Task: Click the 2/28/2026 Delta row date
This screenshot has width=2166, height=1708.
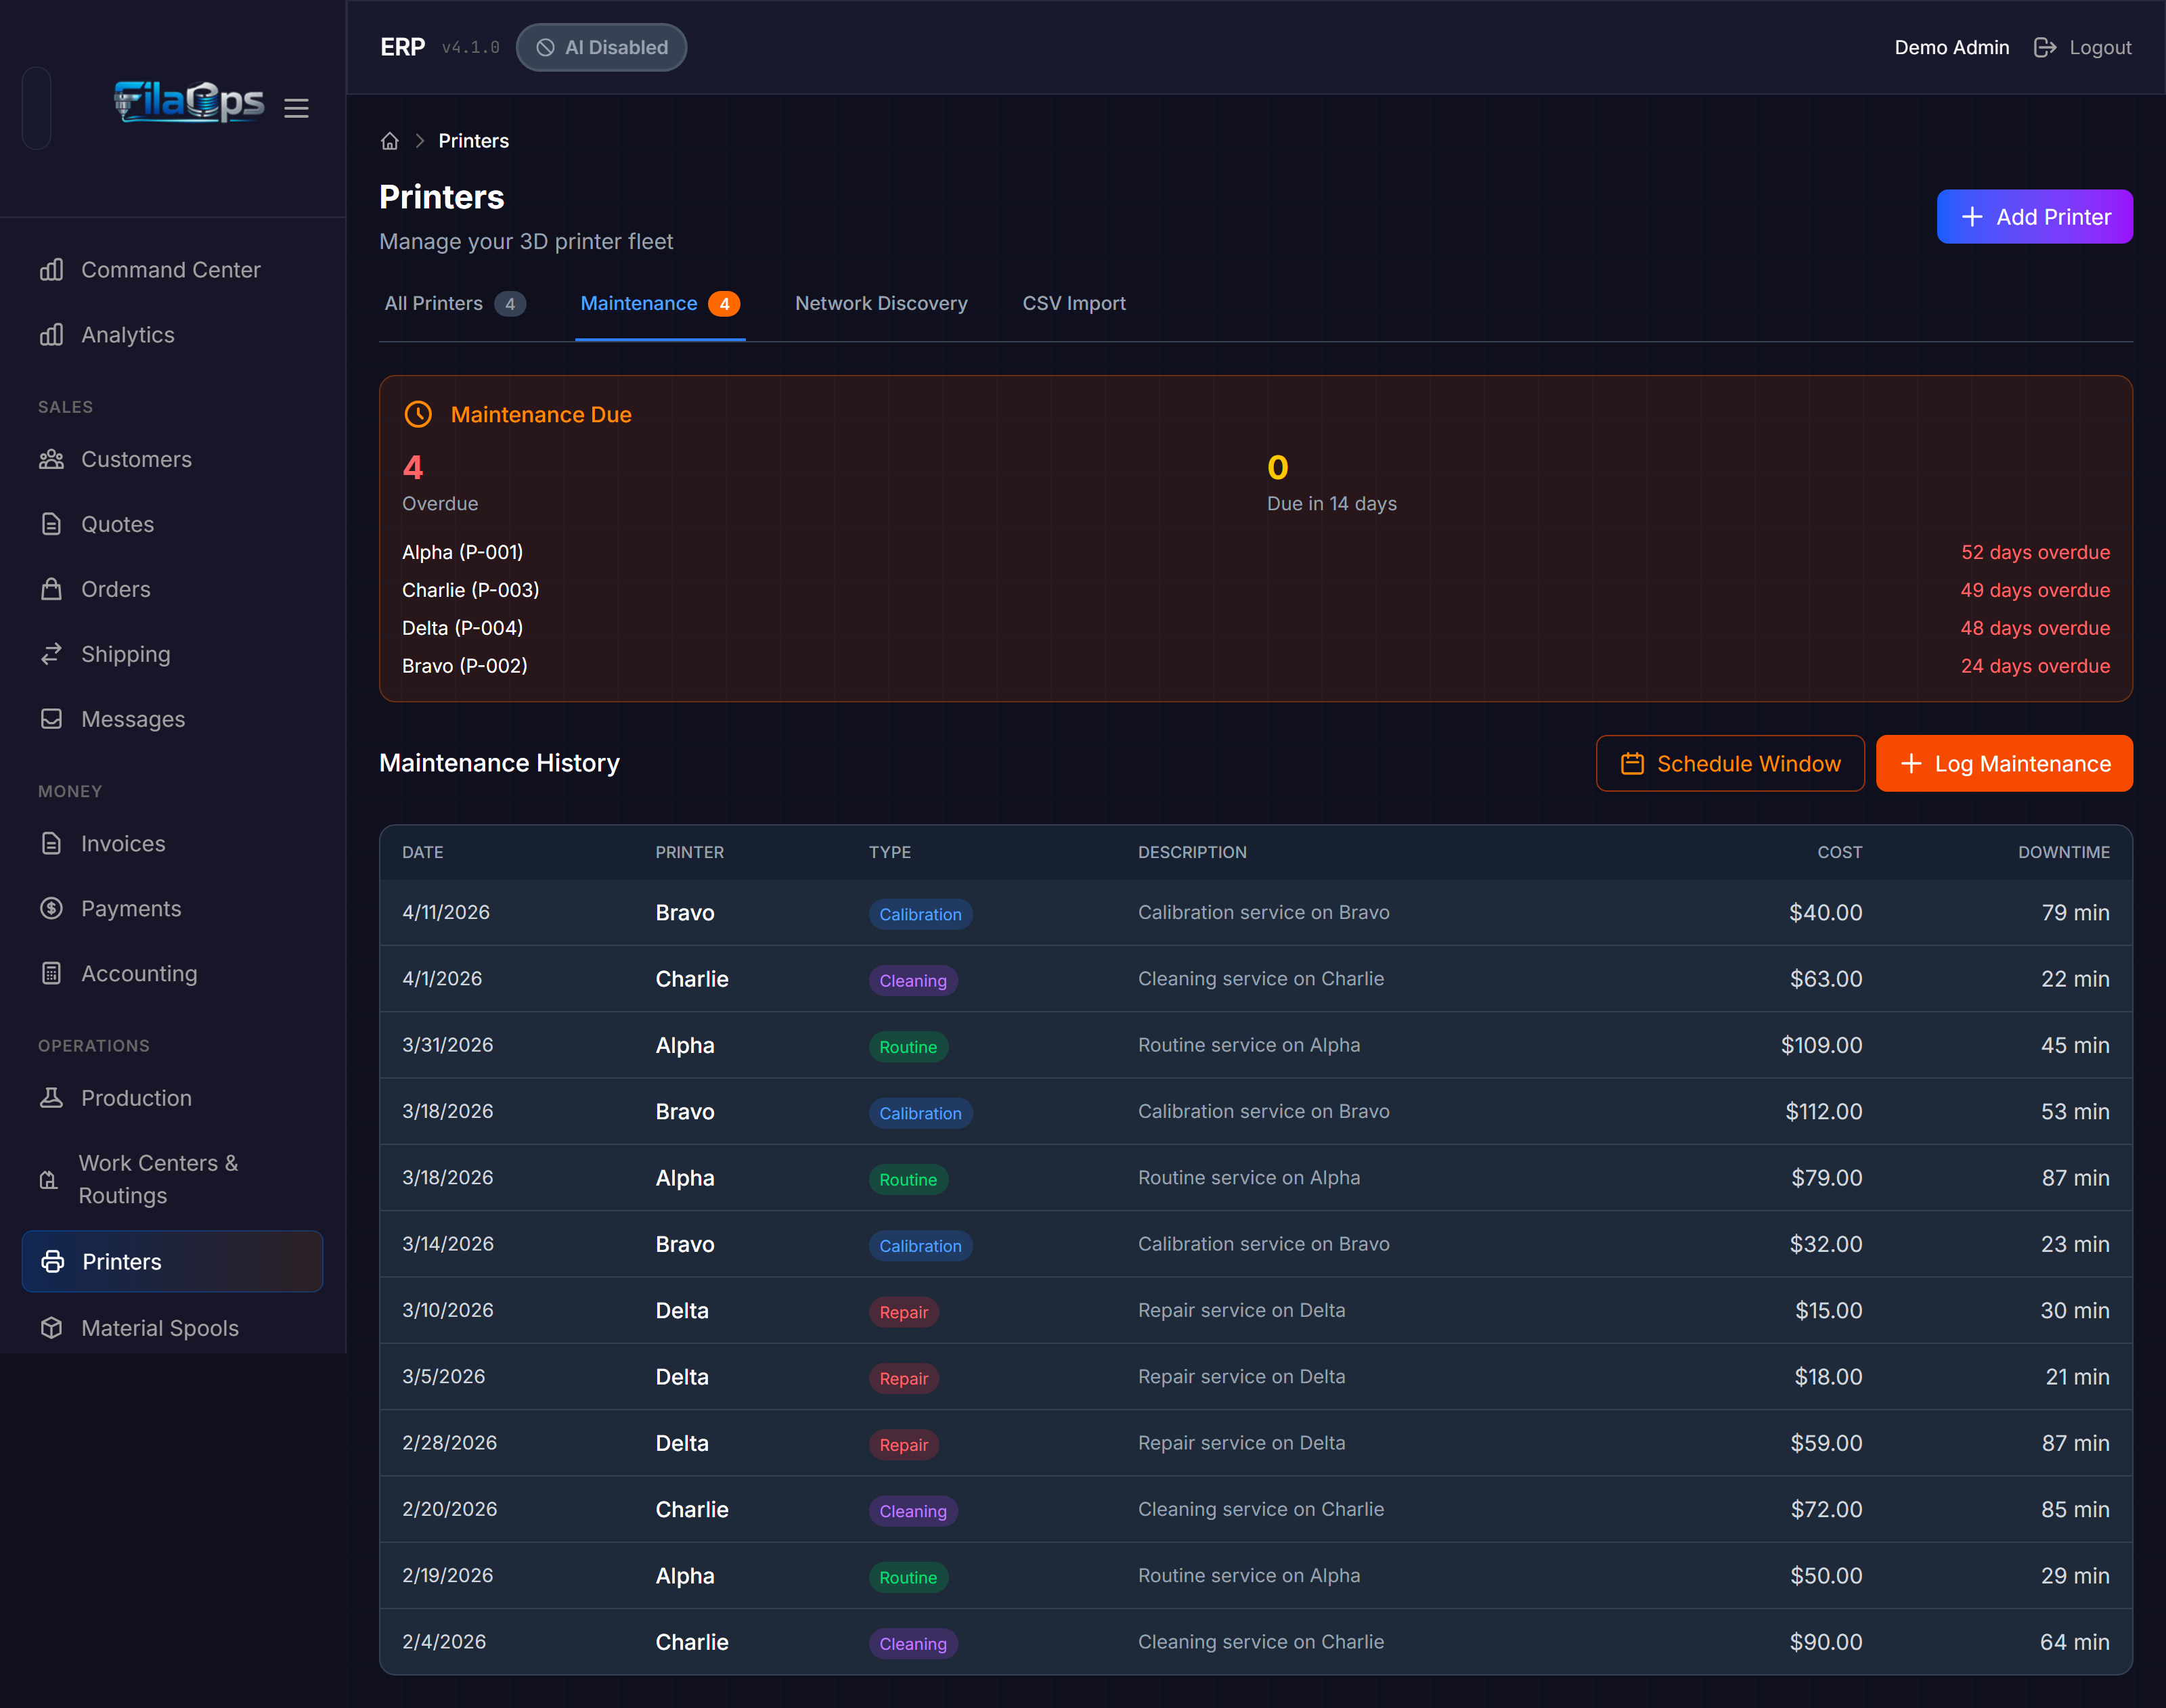Action: coord(449,1443)
